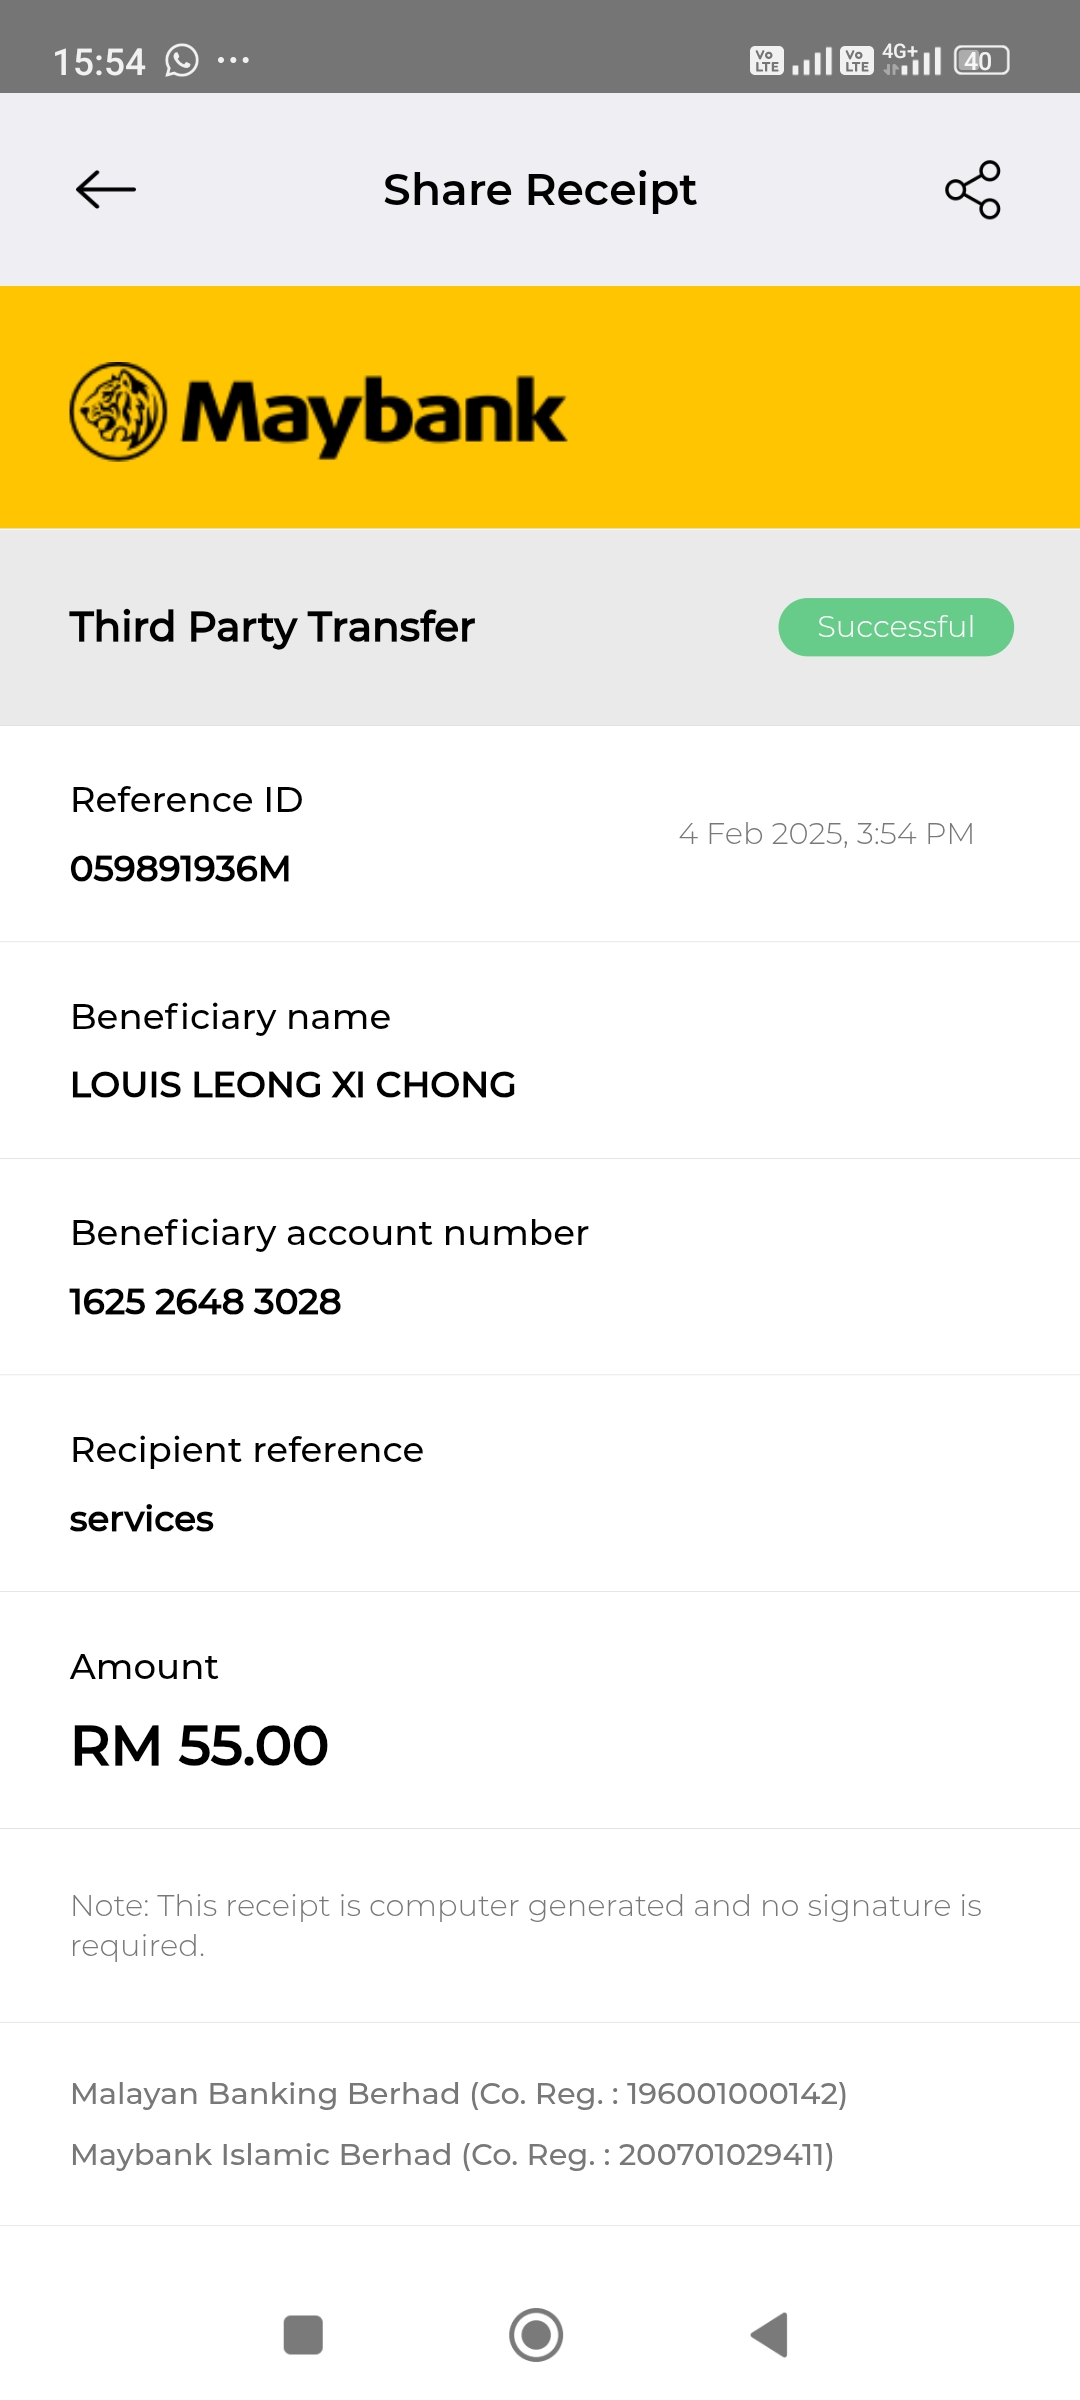1080x2400 pixels.
Task: Tap the Third Party Transfer heading
Action: (272, 627)
